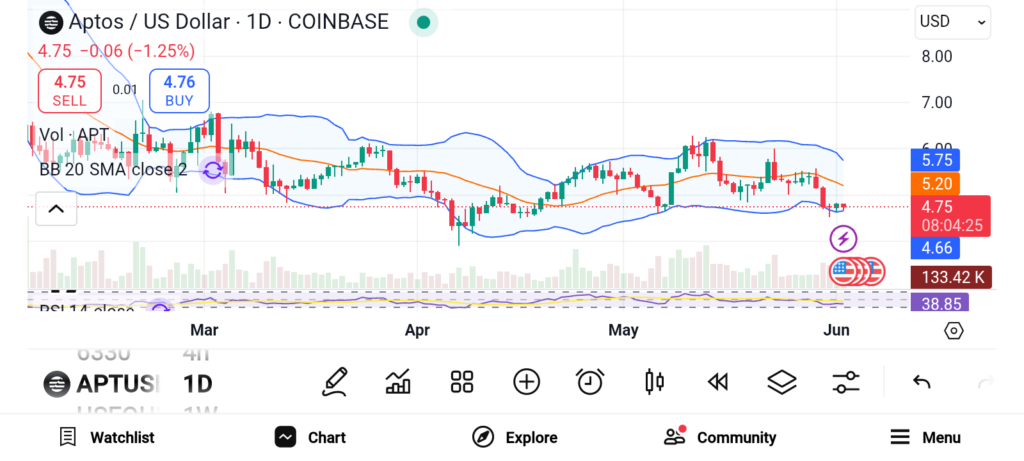Tap the purple lightning bolt event marker

click(843, 238)
